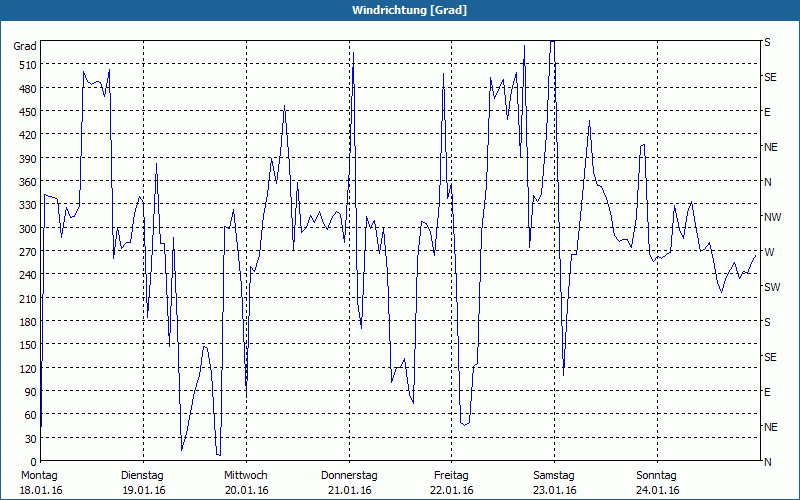Click the 450 value on the degree axis
Viewport: 800px width, 500px height.
[27, 112]
